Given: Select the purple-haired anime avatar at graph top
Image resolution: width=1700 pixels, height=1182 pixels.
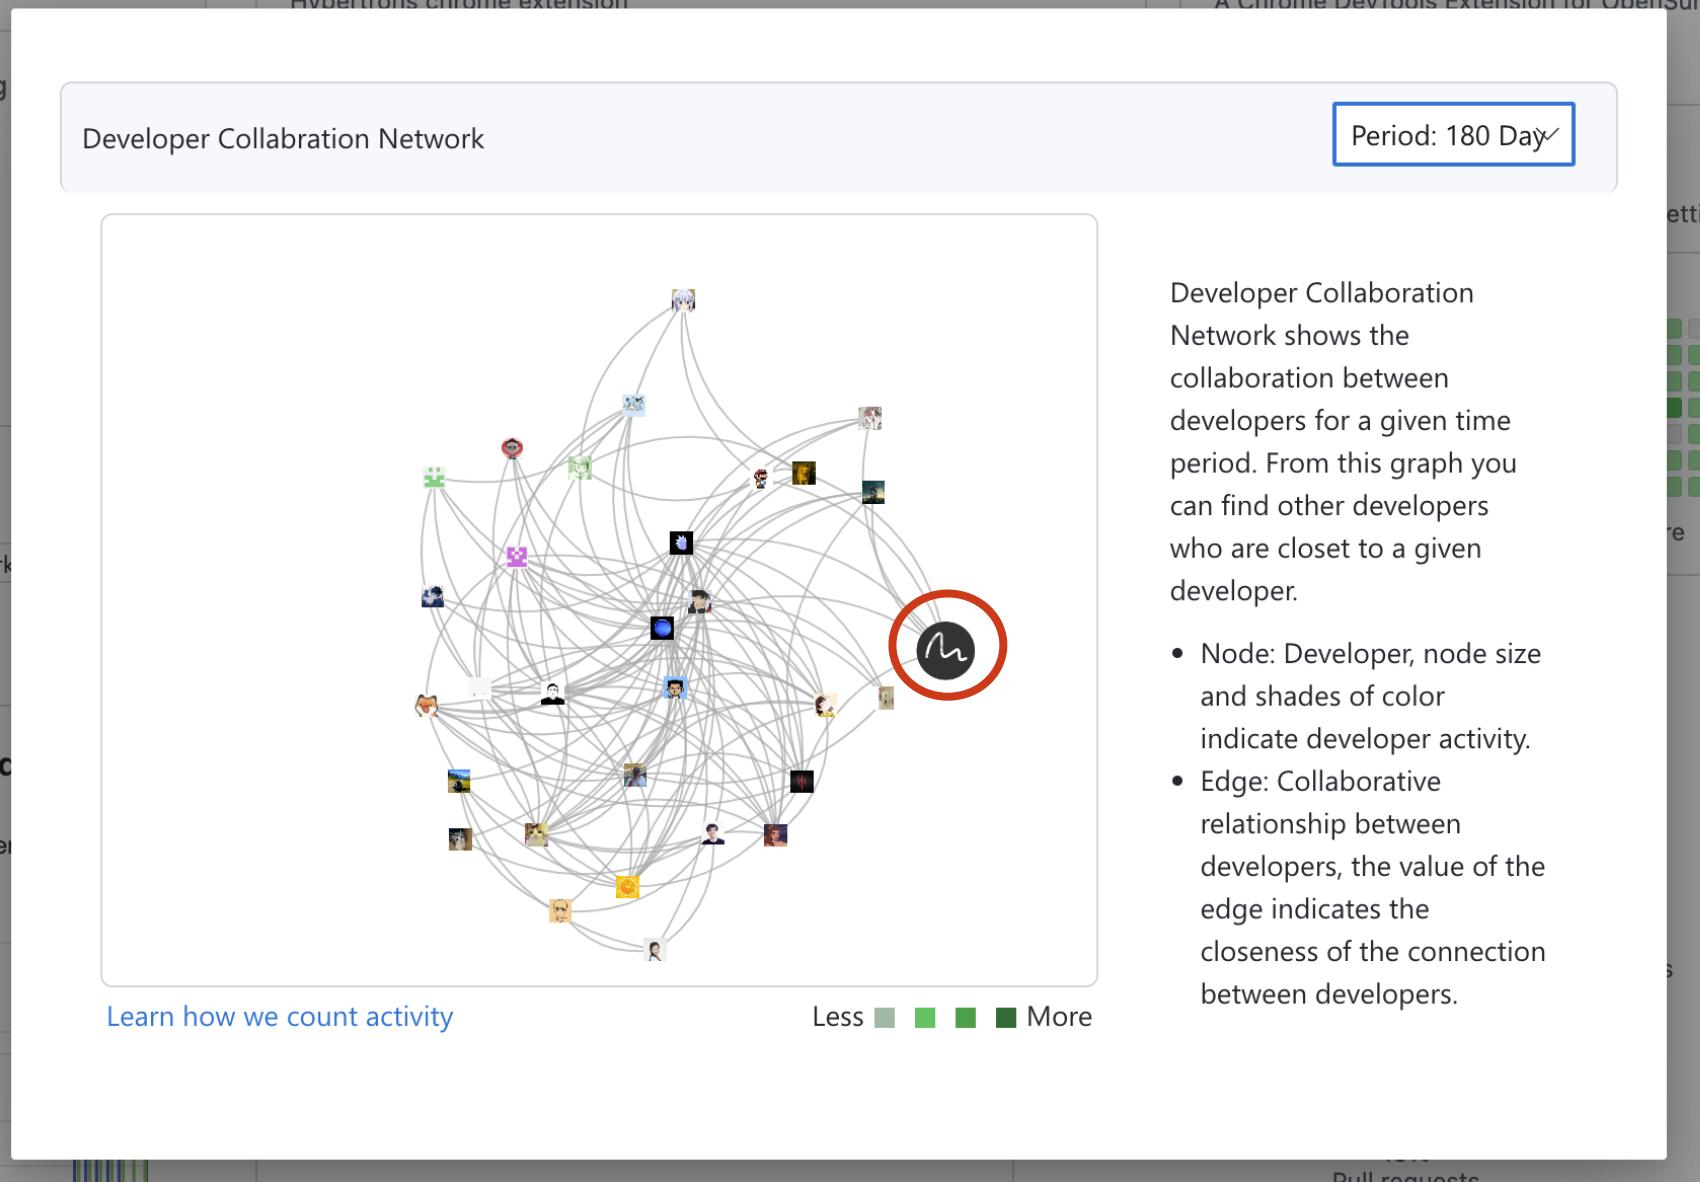Looking at the screenshot, I should pos(683,301).
